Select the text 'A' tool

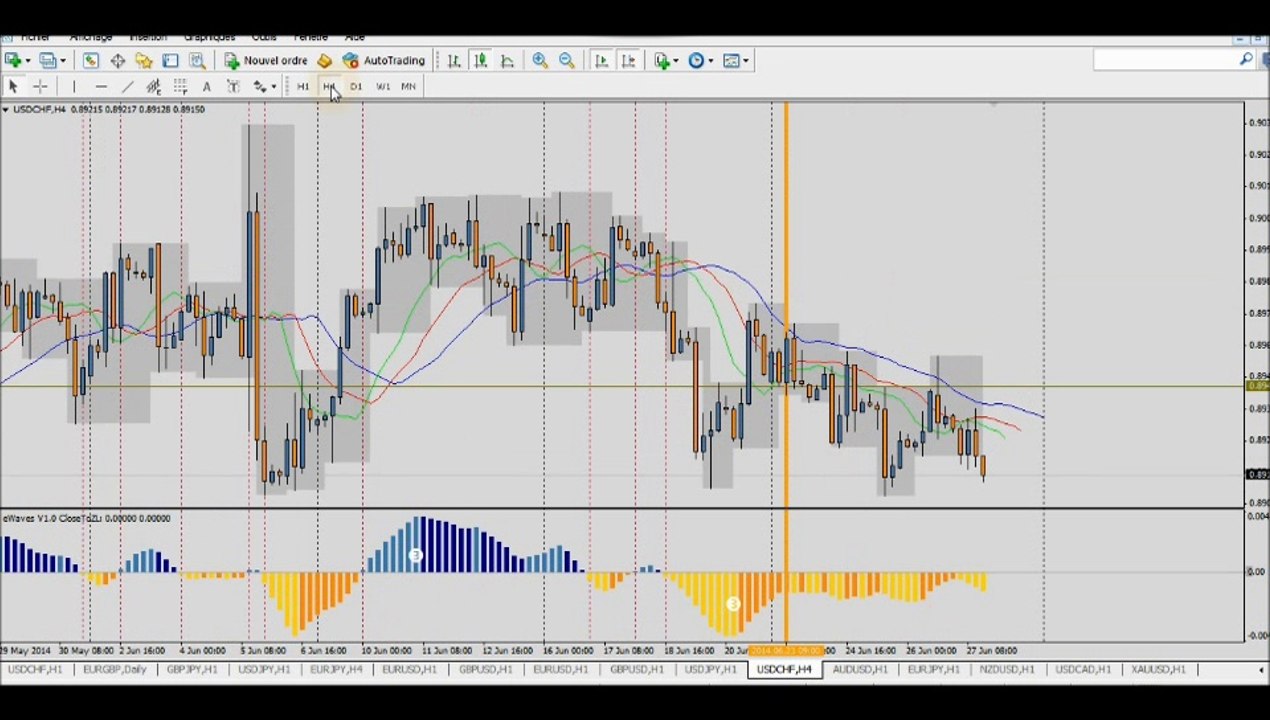point(206,87)
